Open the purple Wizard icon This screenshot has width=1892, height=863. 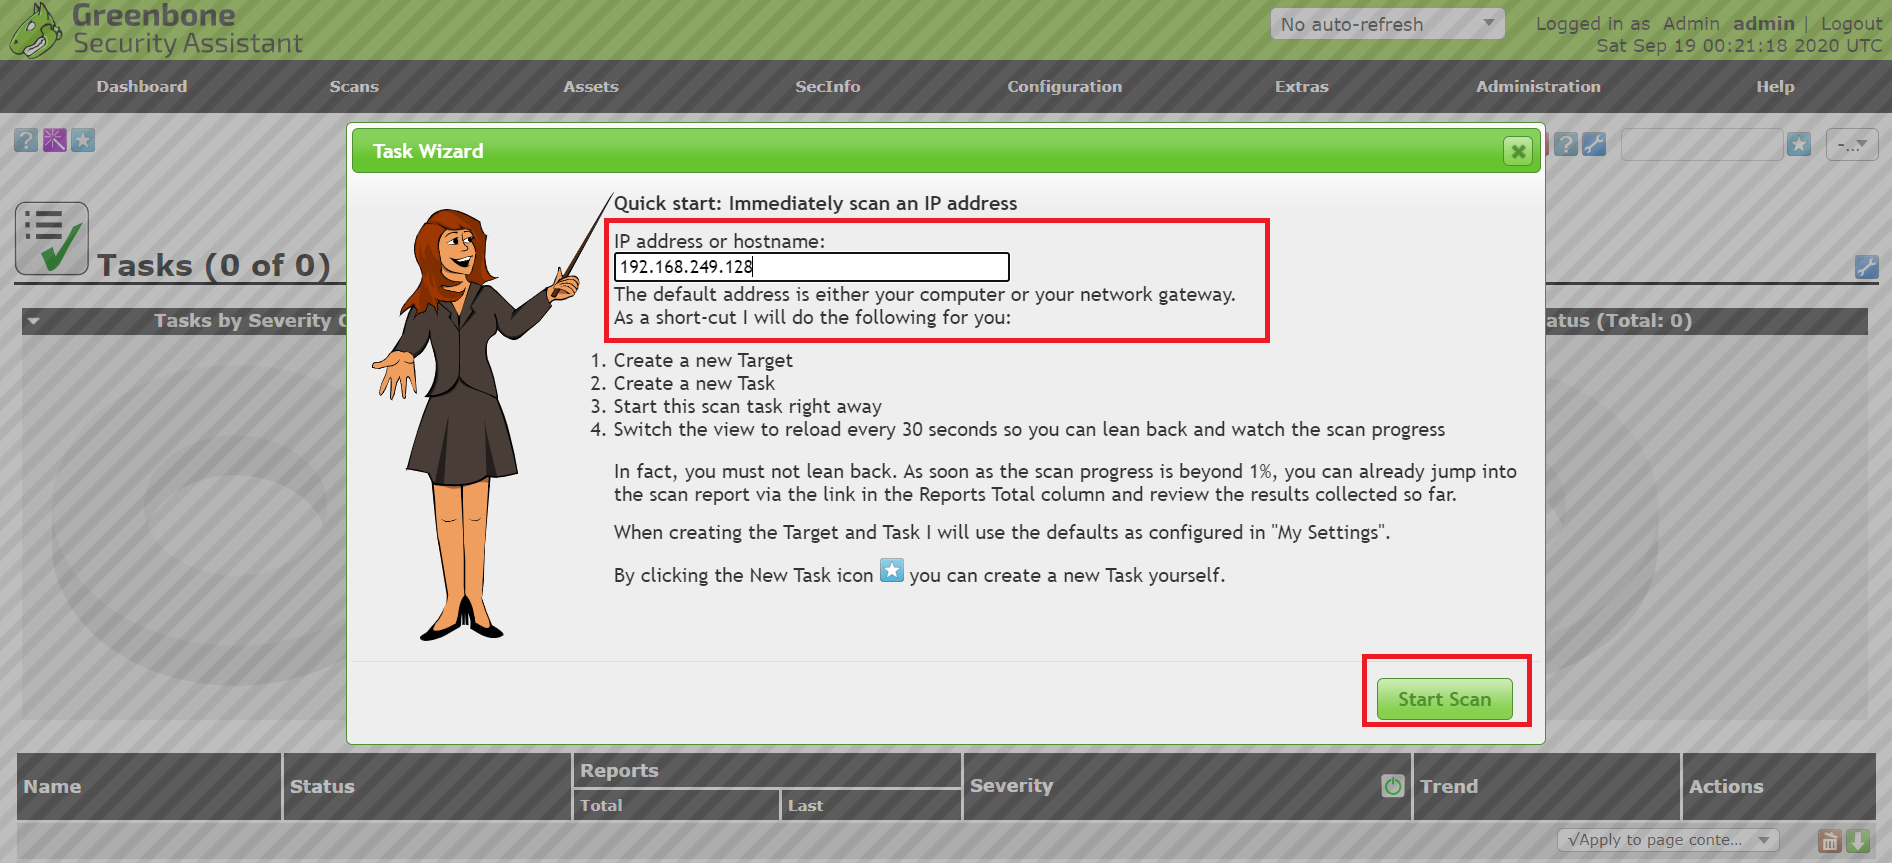tap(54, 140)
